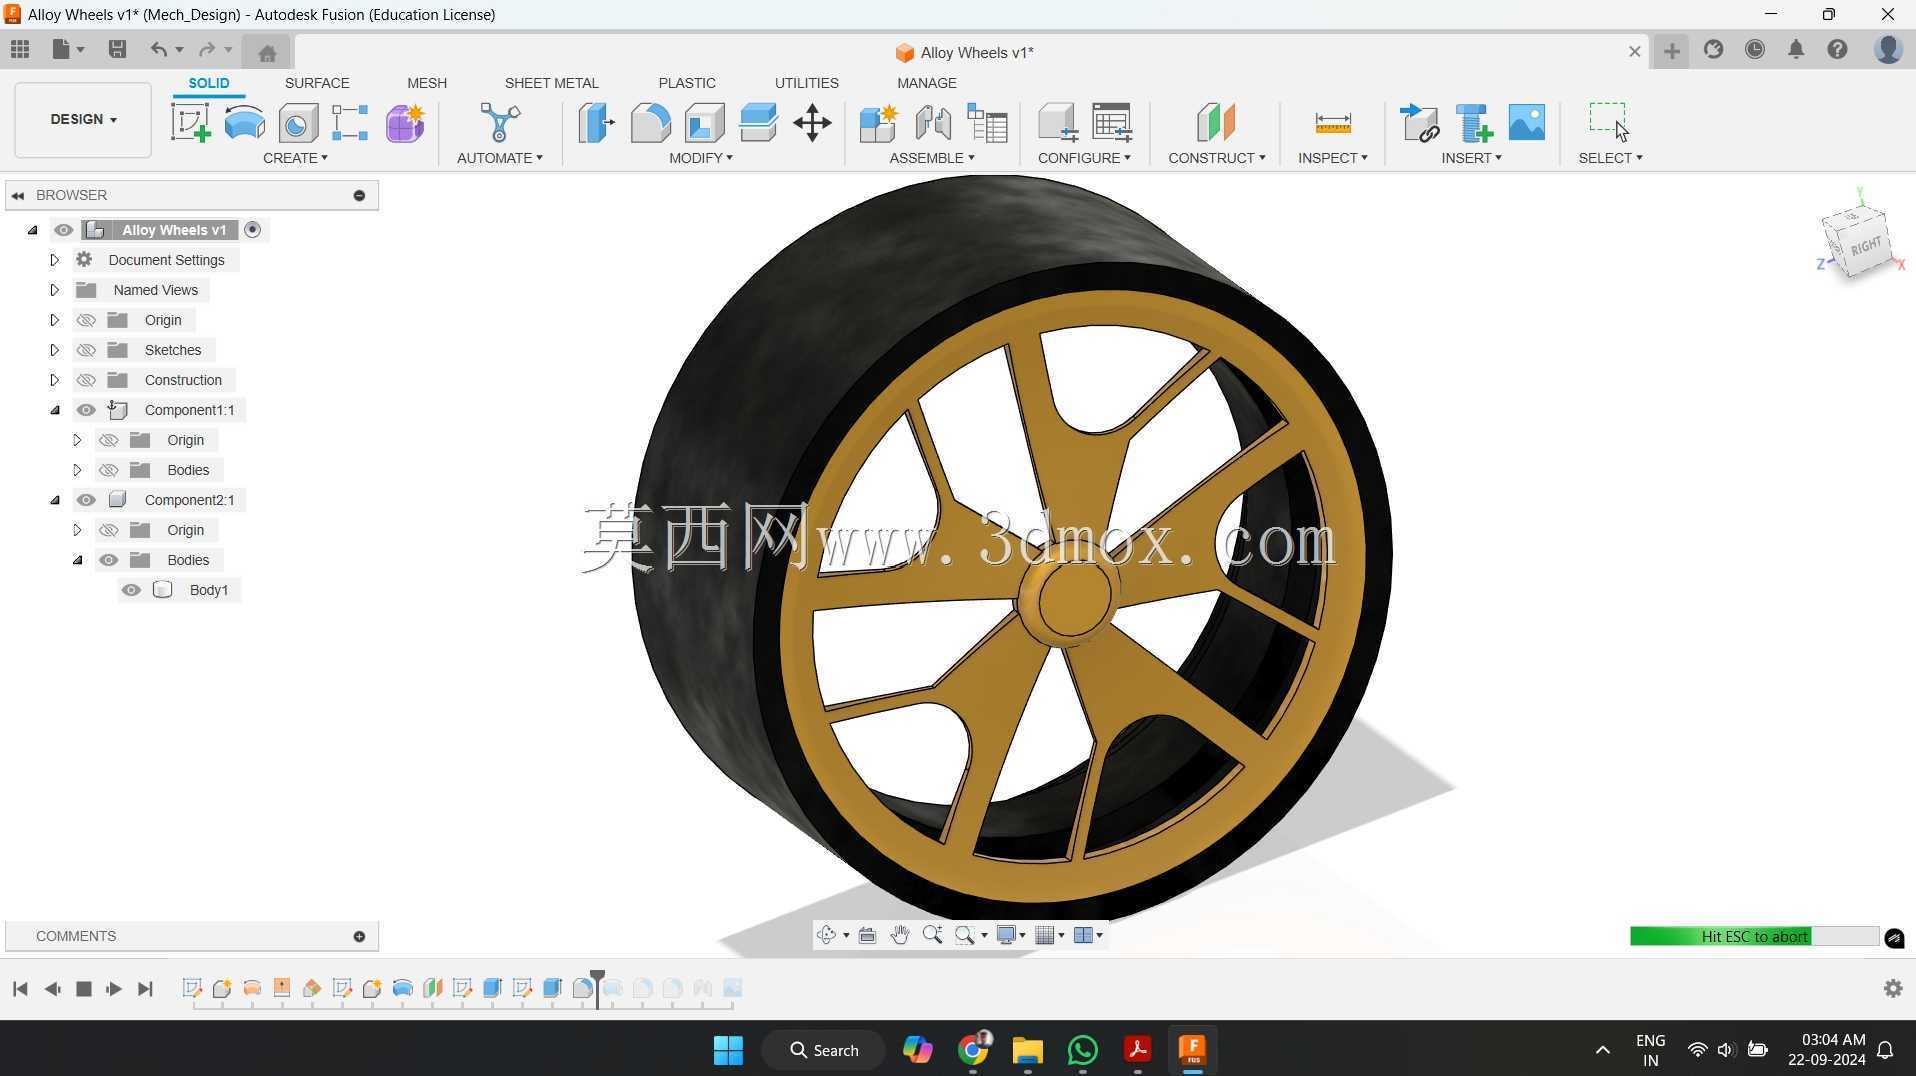Open the ASSEMBLE menu
Screen dimensions: 1916x1076
931,158
